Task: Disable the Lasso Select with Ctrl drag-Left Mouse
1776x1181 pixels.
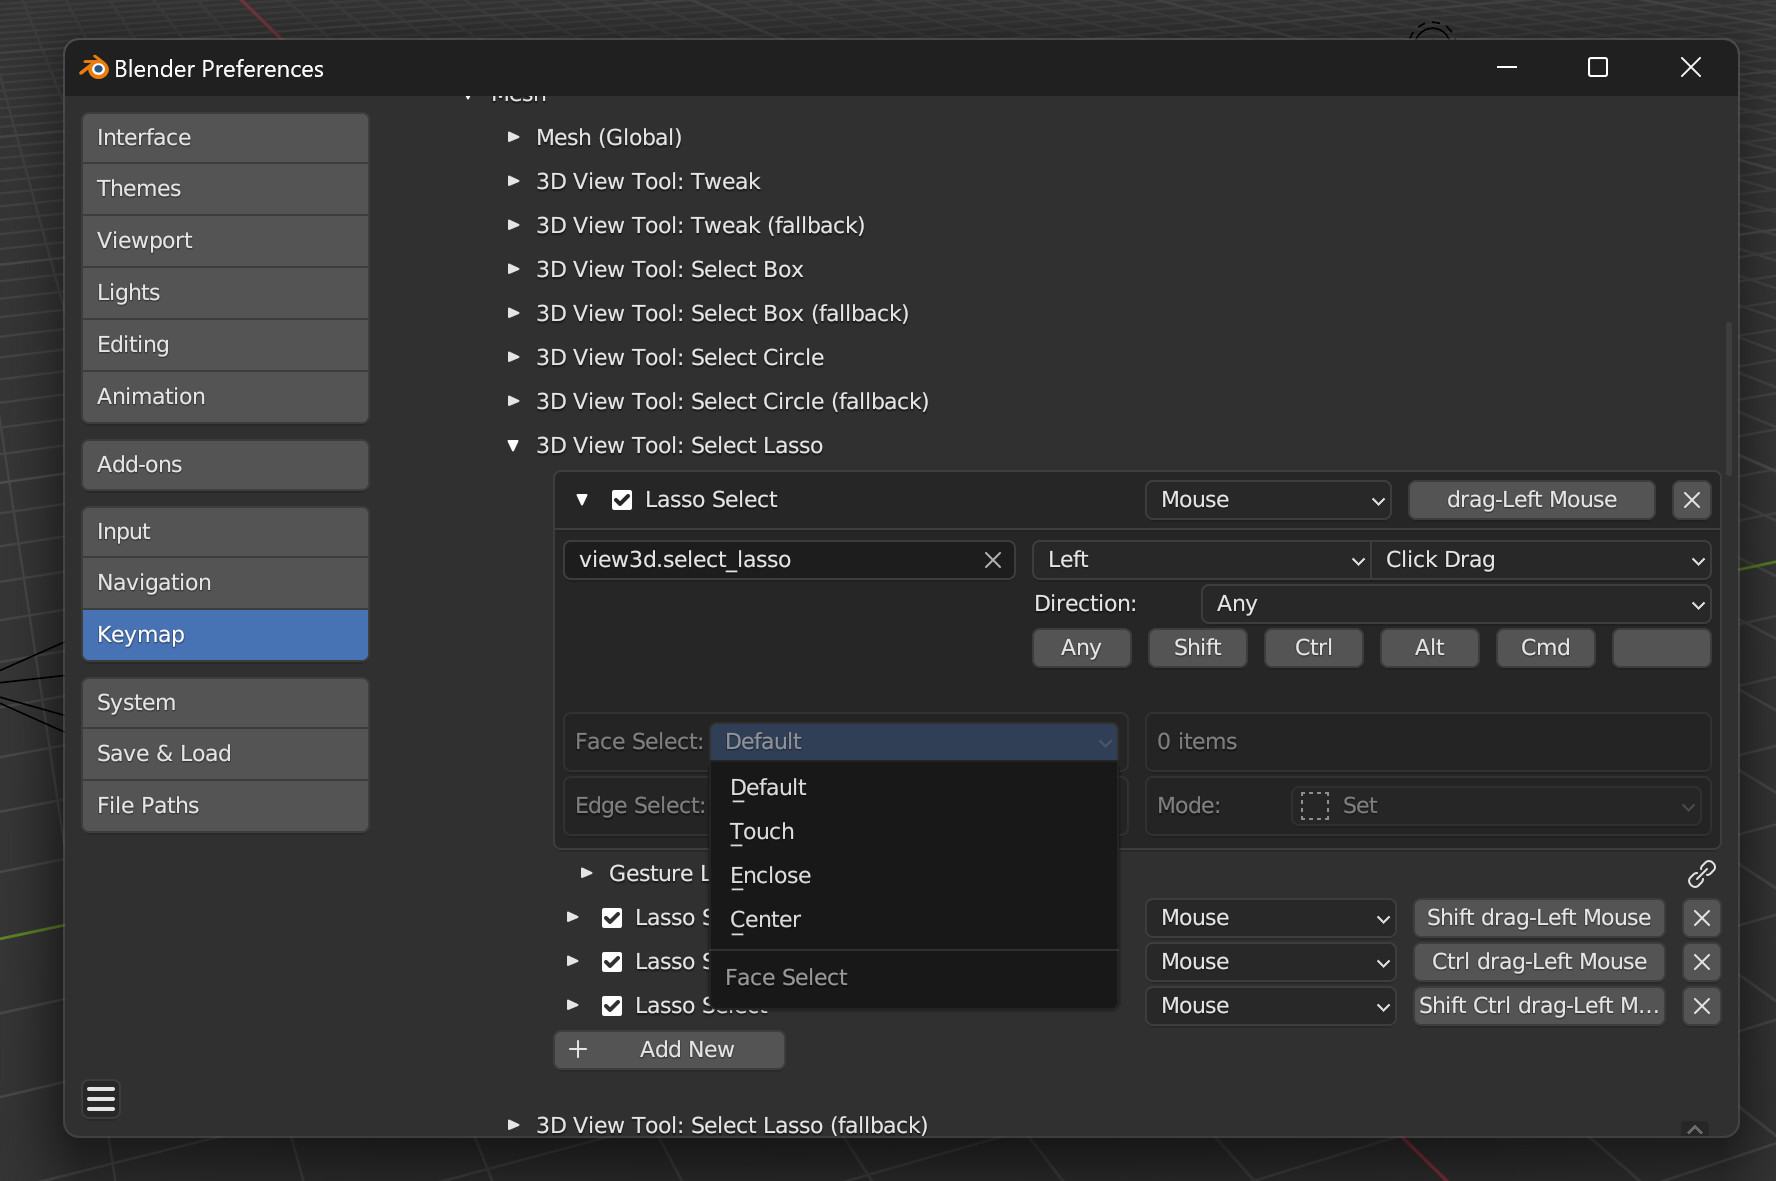Action: coord(612,962)
